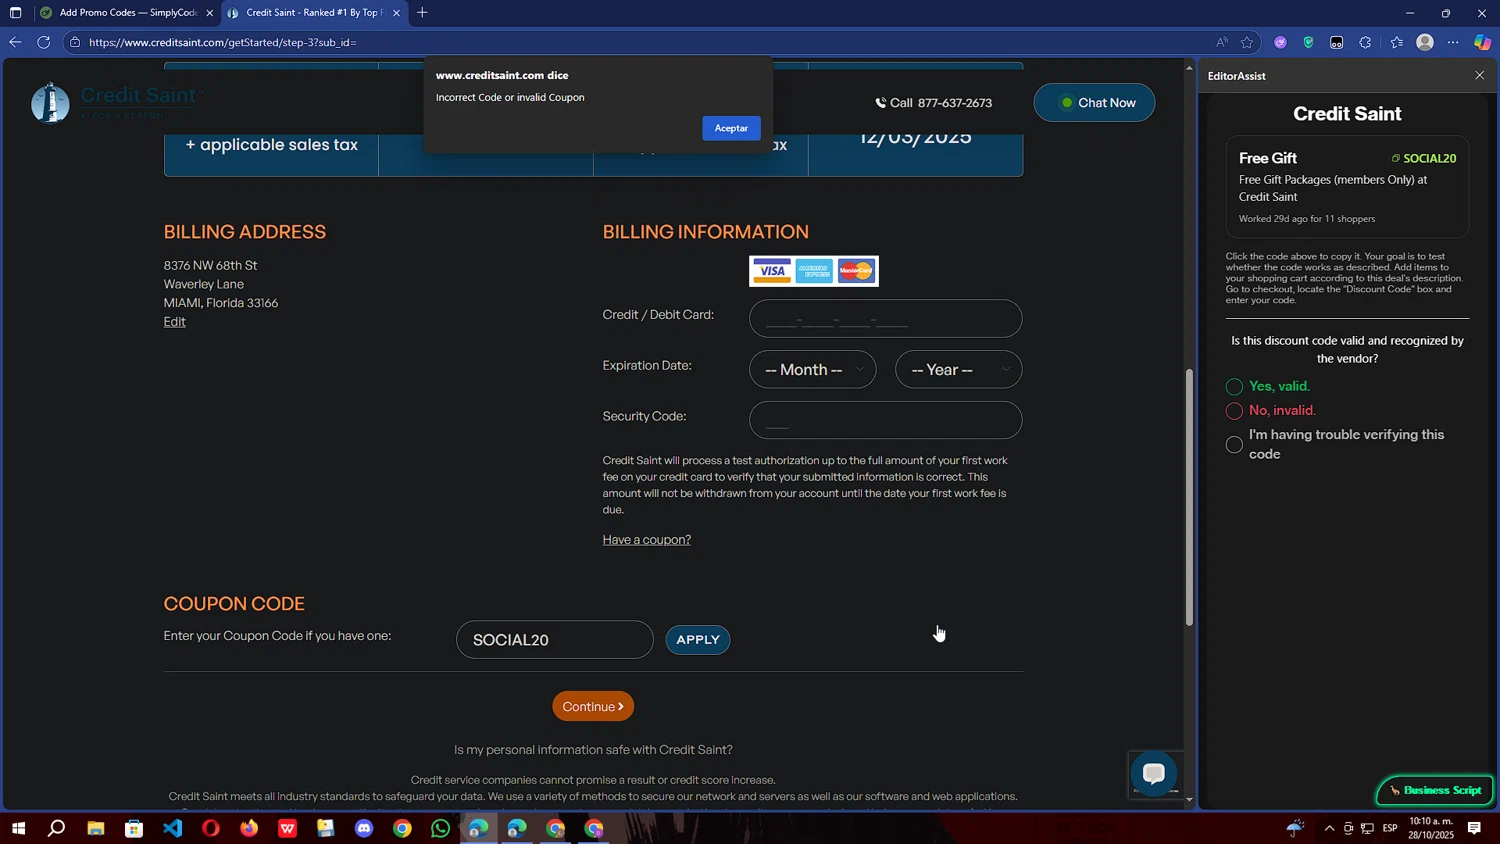Click the Credit Saint lighthouse logo
The width and height of the screenshot is (1500, 844).
(x=50, y=103)
